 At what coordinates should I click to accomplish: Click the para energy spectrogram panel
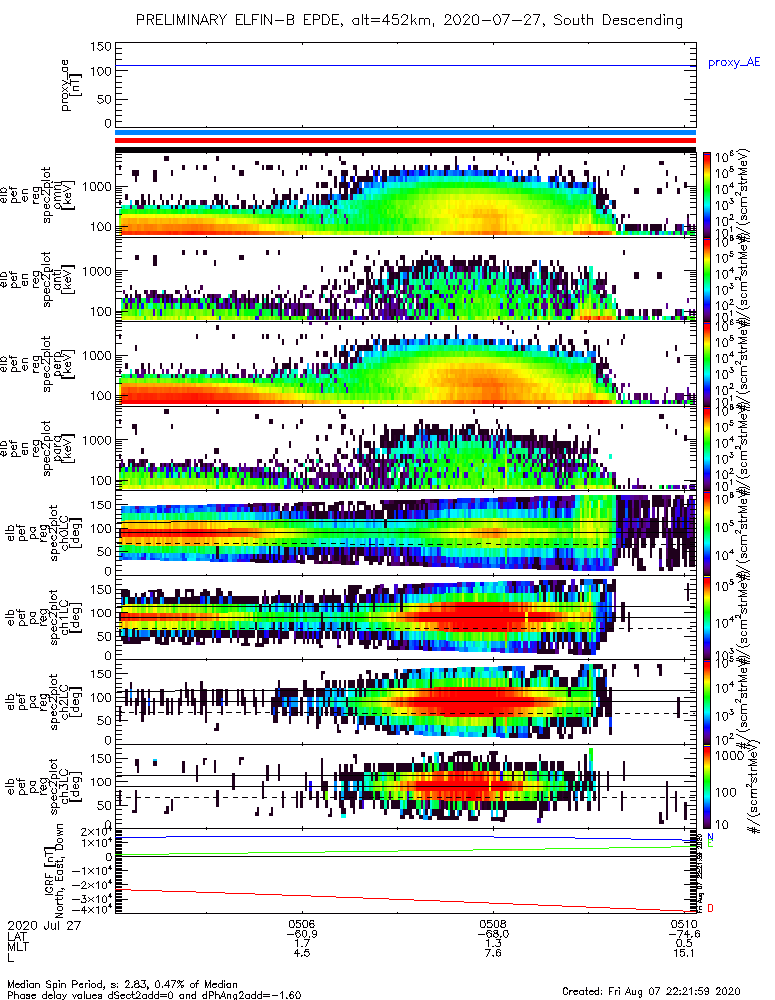coord(406,448)
